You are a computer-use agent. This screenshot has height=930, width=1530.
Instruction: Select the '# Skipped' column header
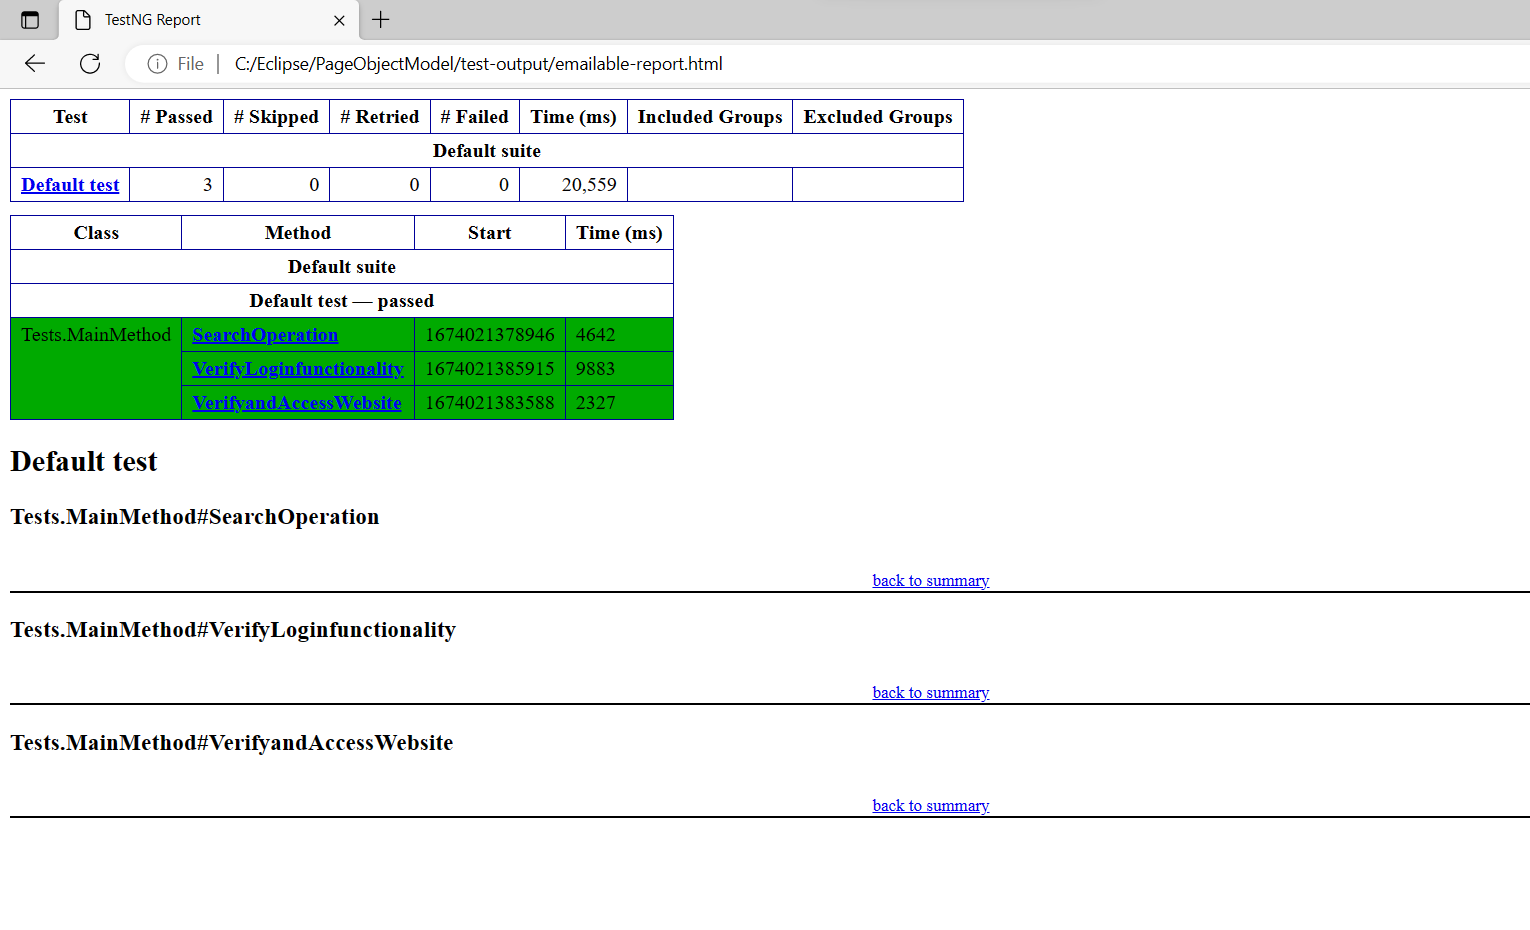(276, 117)
